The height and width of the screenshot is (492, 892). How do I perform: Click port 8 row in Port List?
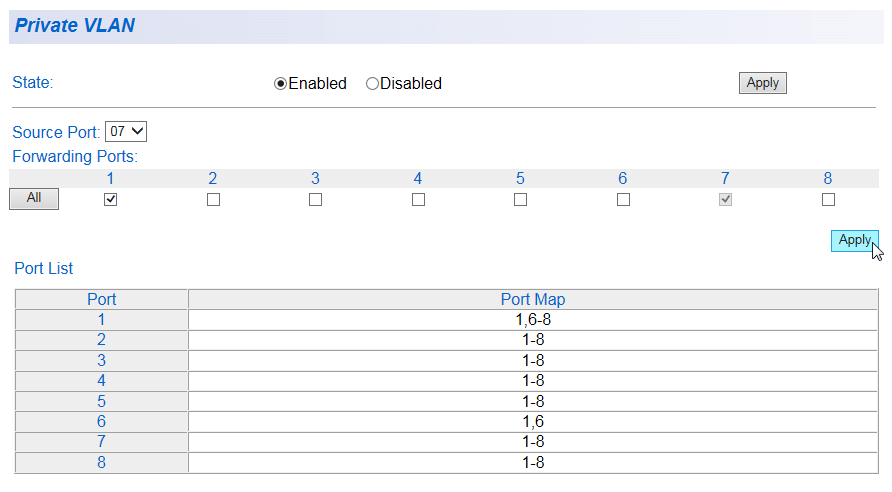102,462
